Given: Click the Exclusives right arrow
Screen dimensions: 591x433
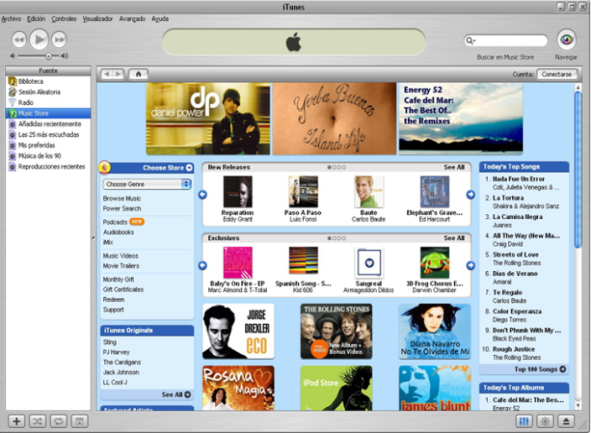Looking at the screenshot, I should [x=470, y=265].
